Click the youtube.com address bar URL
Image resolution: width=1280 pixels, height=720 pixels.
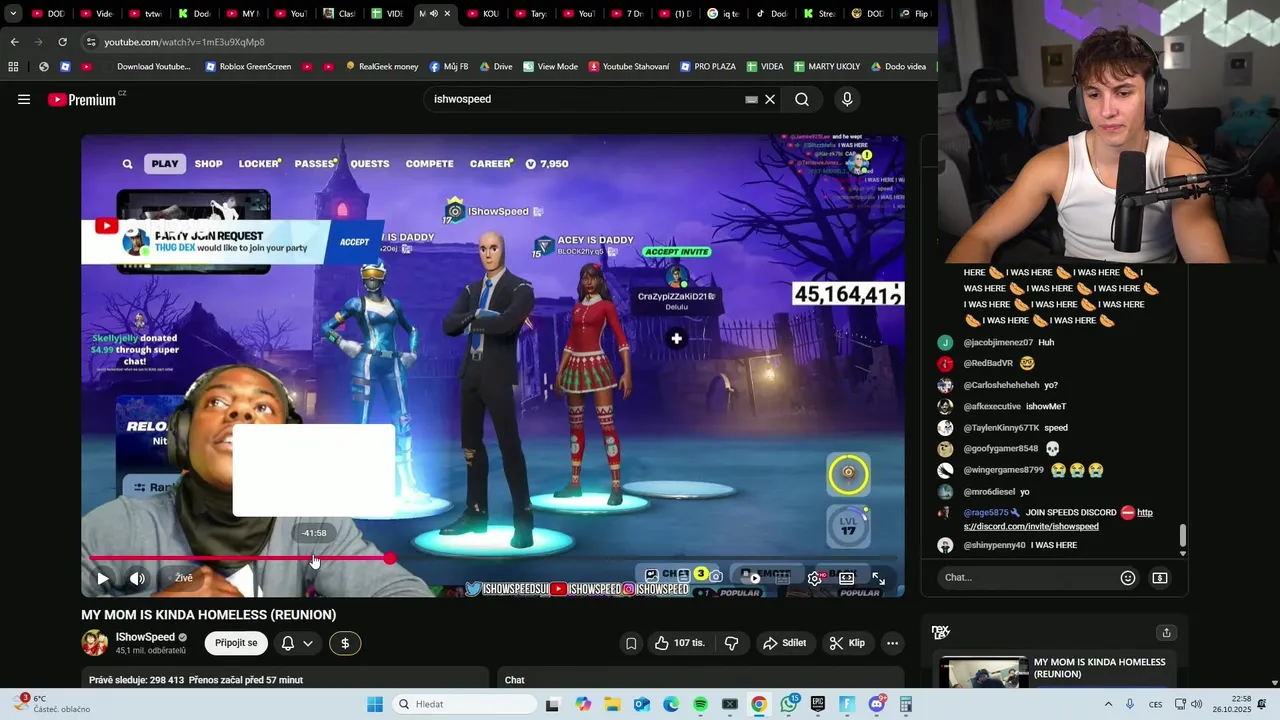click(x=185, y=42)
